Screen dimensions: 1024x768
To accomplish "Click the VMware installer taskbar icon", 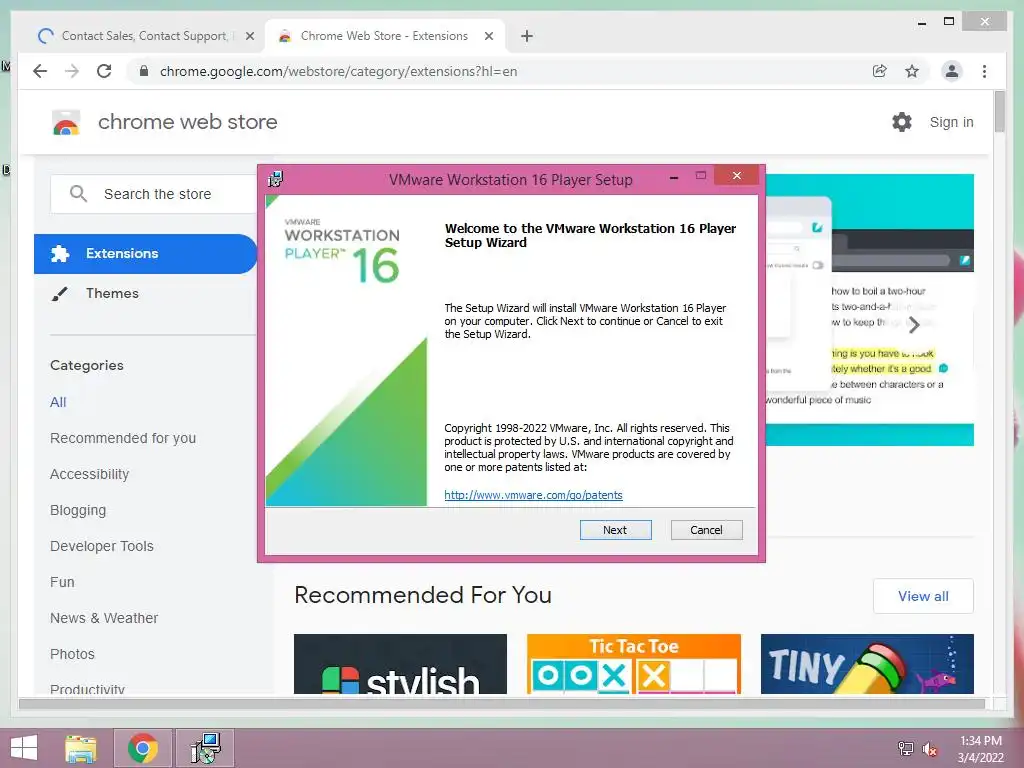I will (x=205, y=748).
